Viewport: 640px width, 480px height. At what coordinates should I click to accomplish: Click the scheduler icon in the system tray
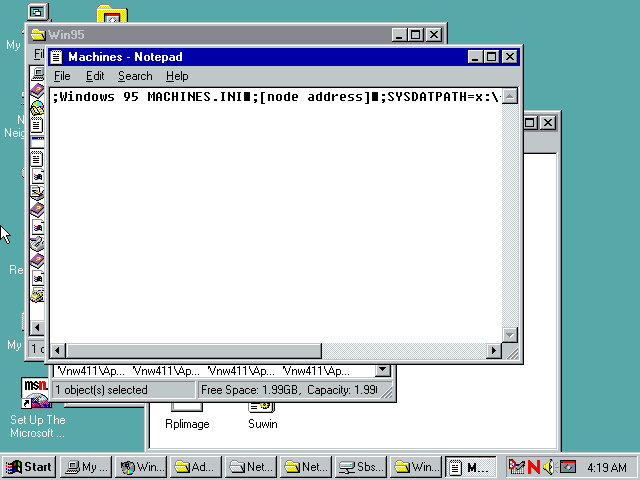[x=516, y=467]
